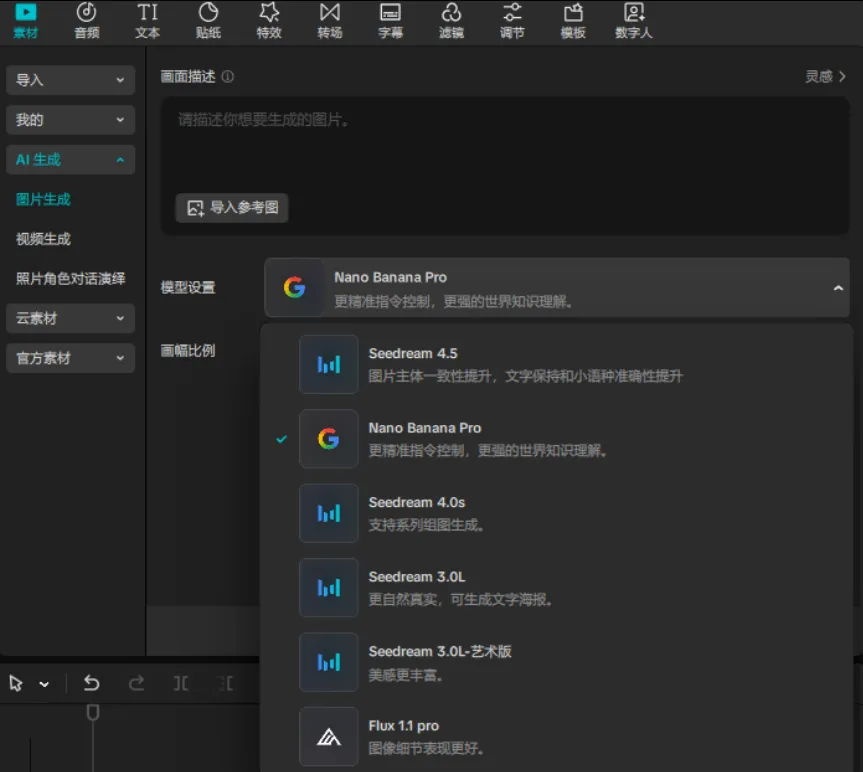Image resolution: width=863 pixels, height=772 pixels.
Task: Open the 字幕 captions tab
Action: [390, 22]
